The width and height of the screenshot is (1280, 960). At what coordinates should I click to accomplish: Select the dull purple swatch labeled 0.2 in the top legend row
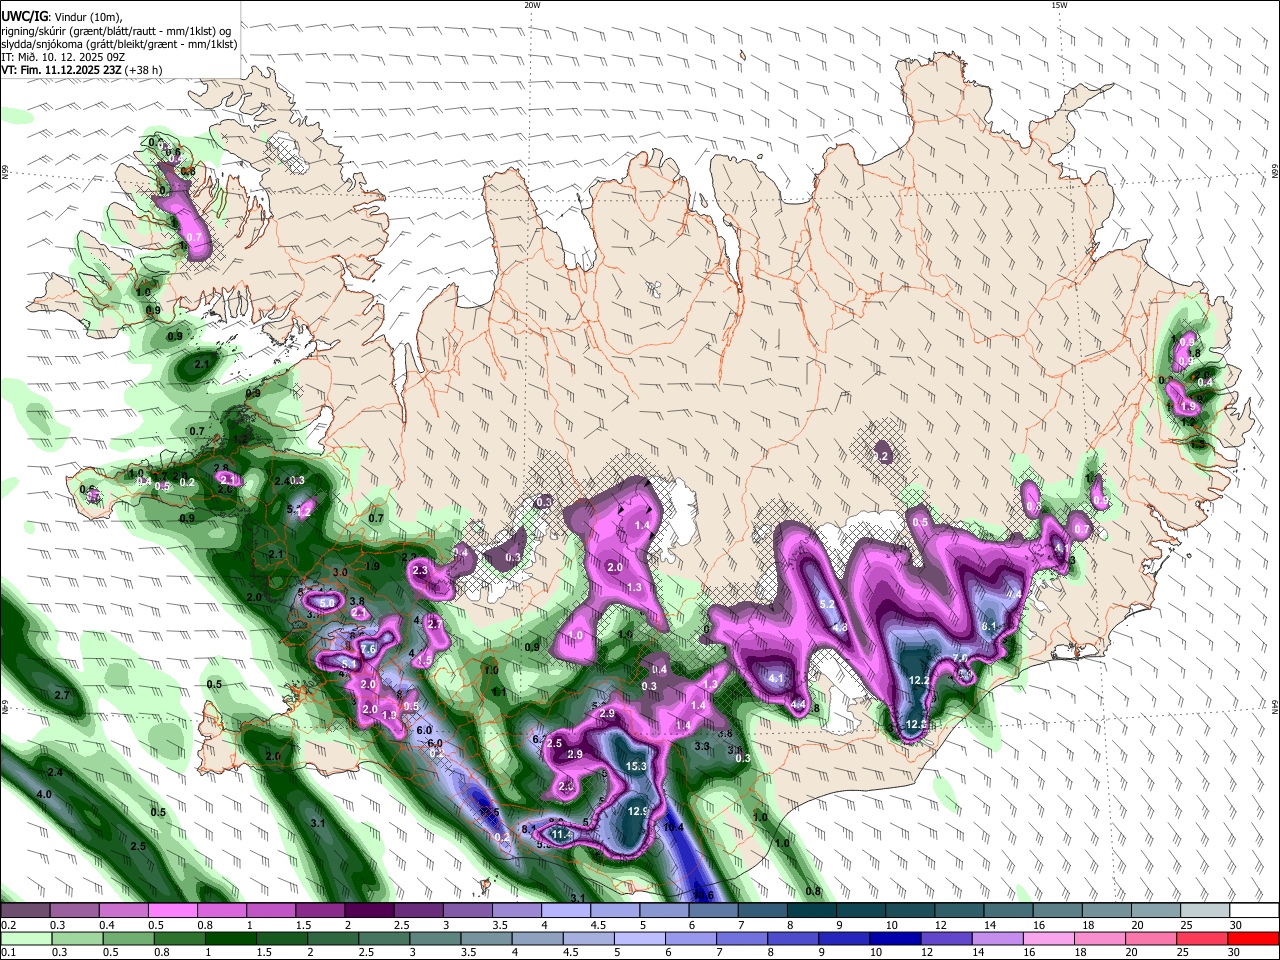tap(25, 911)
